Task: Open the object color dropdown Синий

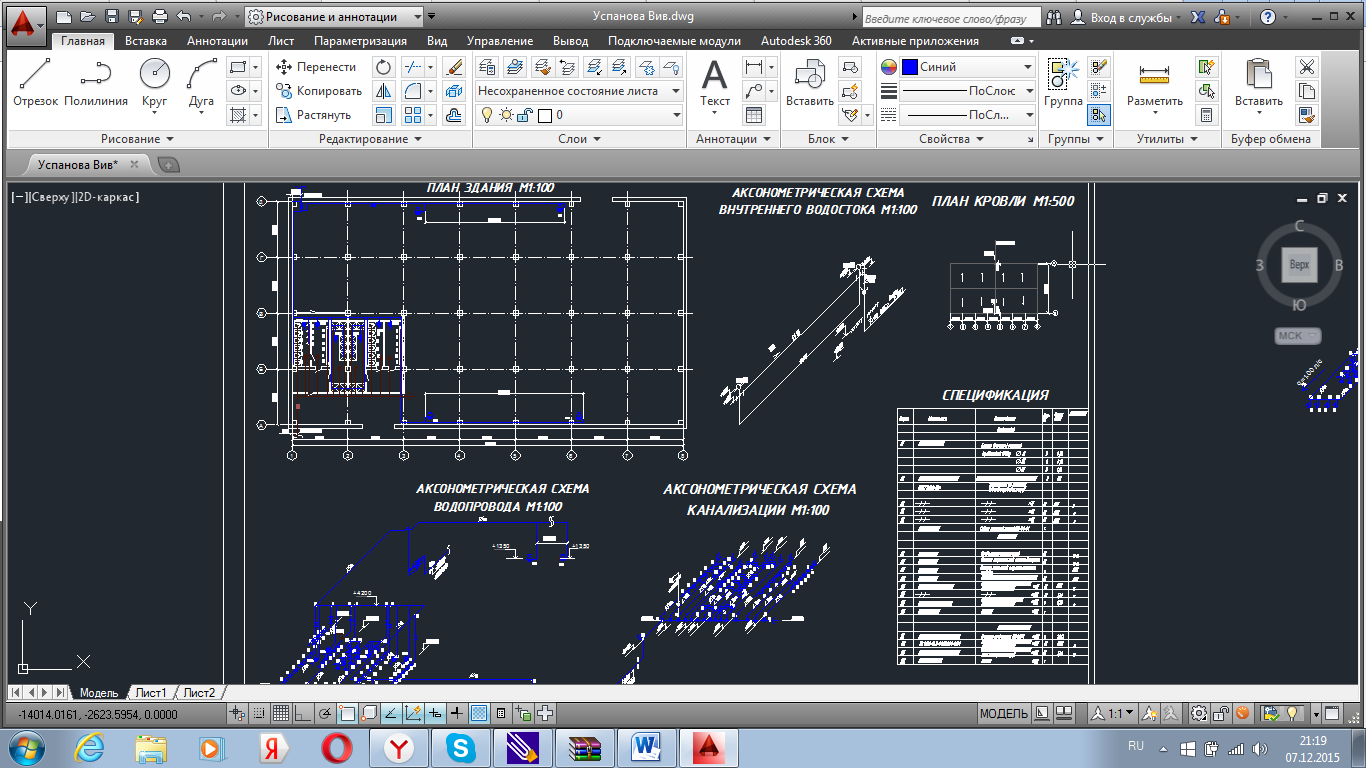Action: tap(968, 67)
